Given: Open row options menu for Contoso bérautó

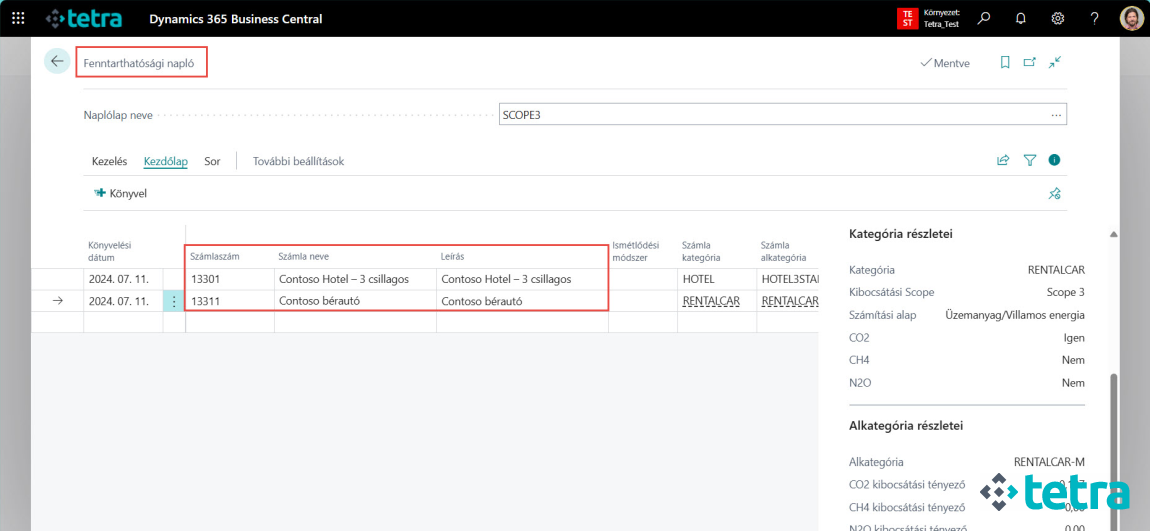Looking at the screenshot, I should pyautogui.click(x=174, y=301).
